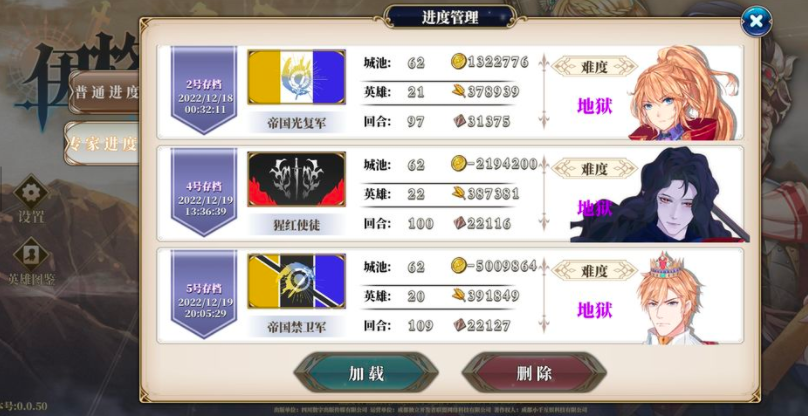Select the 帝国光复军 faction flag

click(x=296, y=77)
